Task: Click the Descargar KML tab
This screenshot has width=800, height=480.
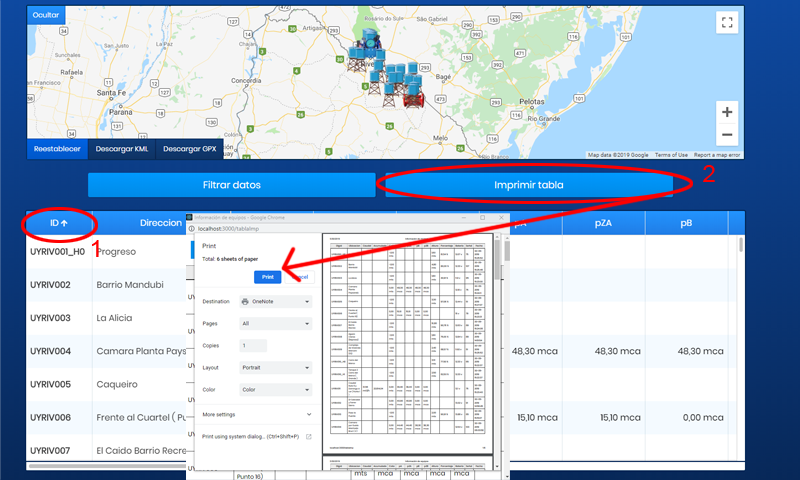Action: pyautogui.click(x=120, y=149)
